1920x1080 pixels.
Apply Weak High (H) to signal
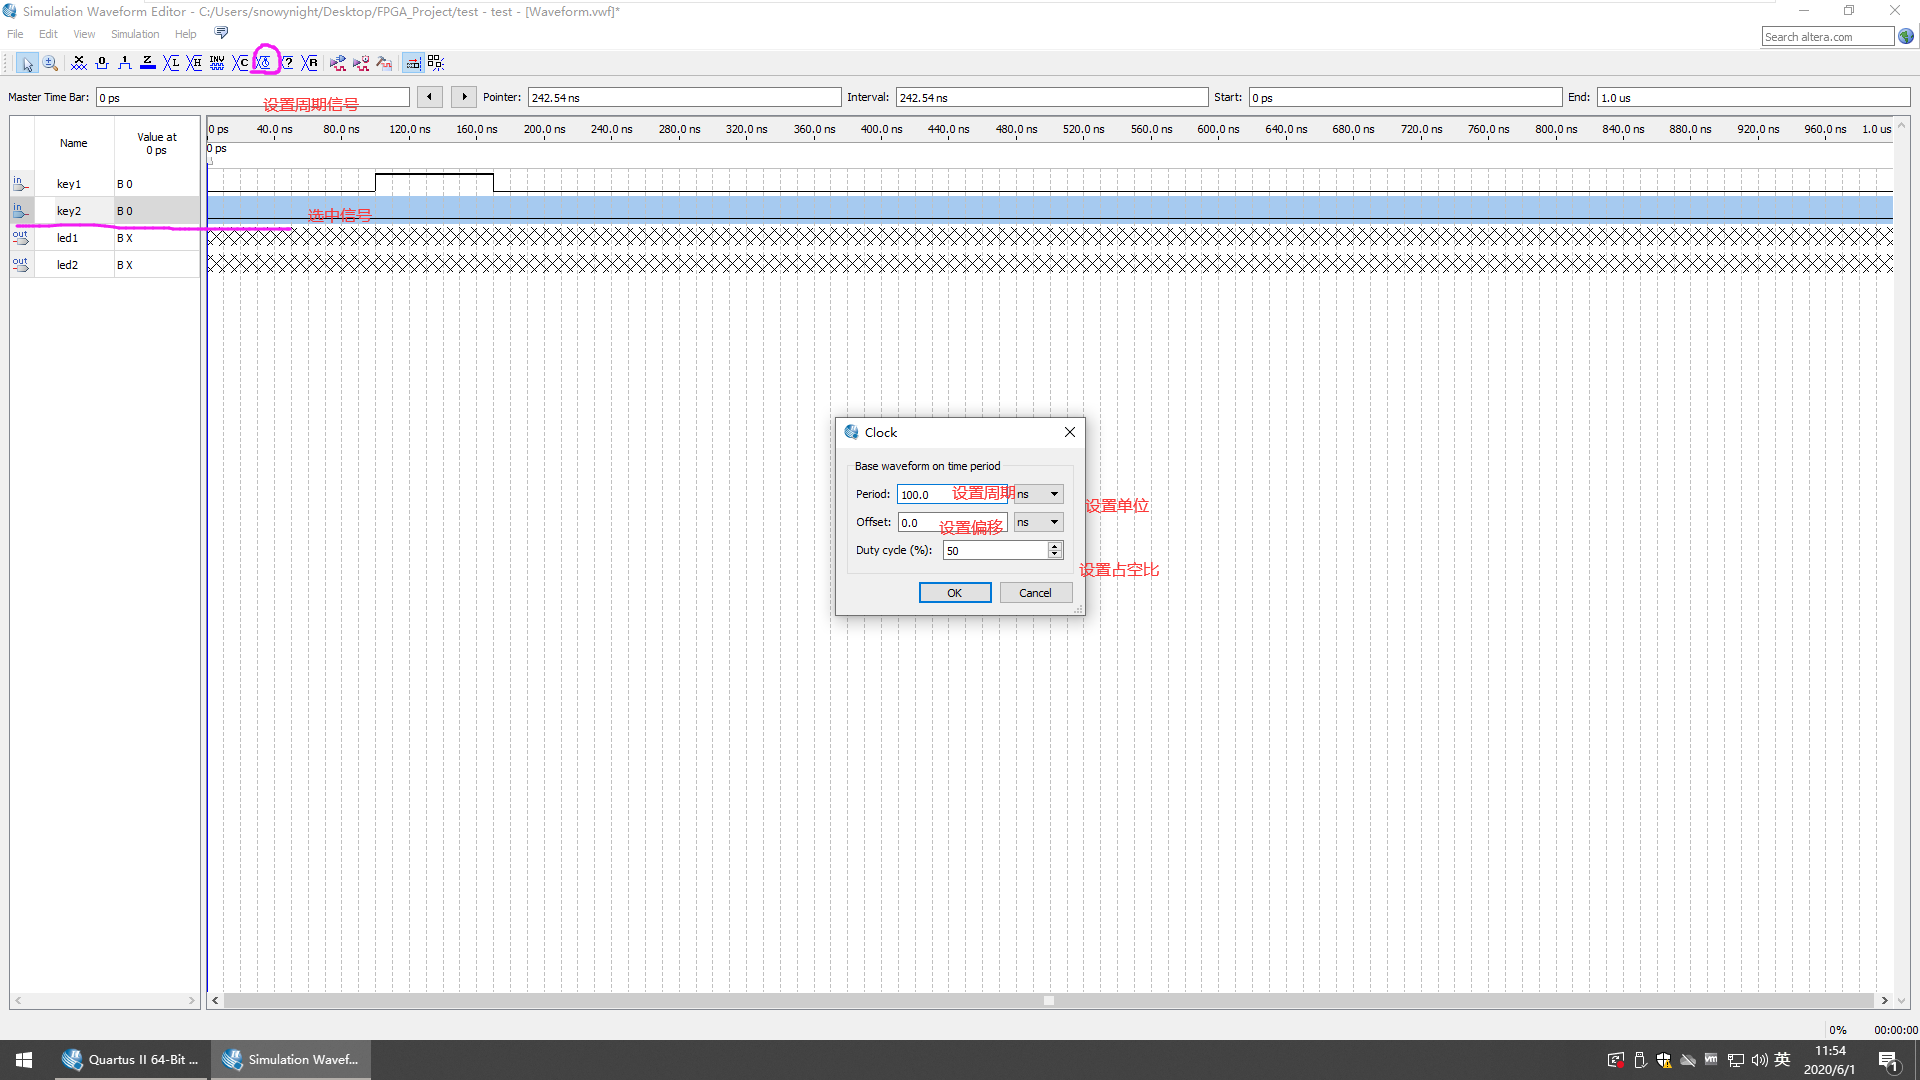click(194, 63)
